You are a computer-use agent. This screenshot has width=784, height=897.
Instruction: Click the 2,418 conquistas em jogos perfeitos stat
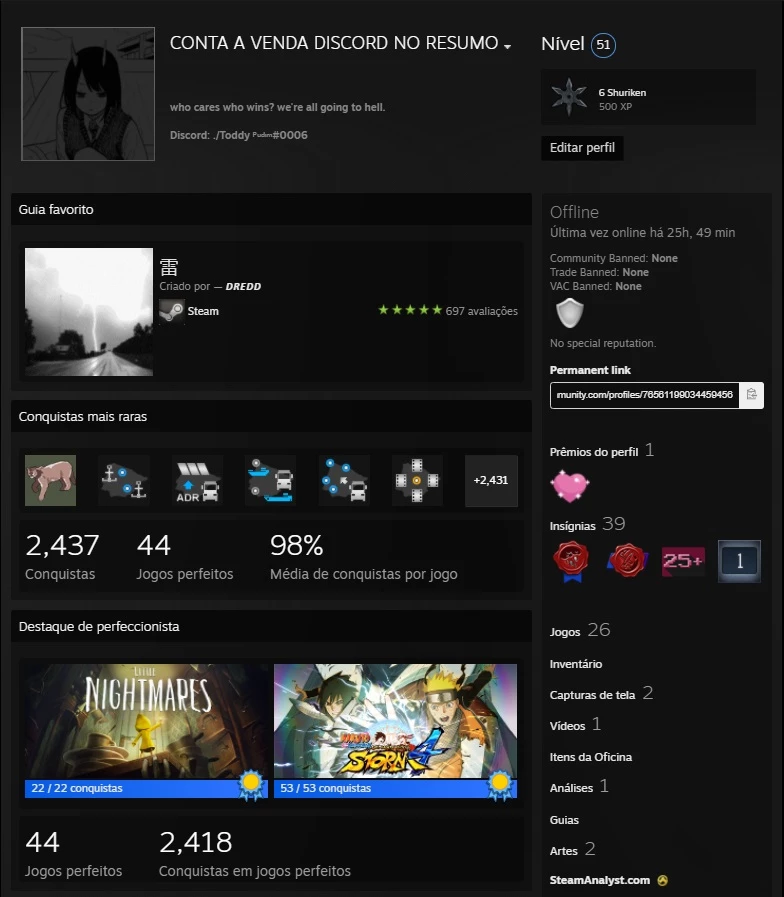[x=255, y=854]
